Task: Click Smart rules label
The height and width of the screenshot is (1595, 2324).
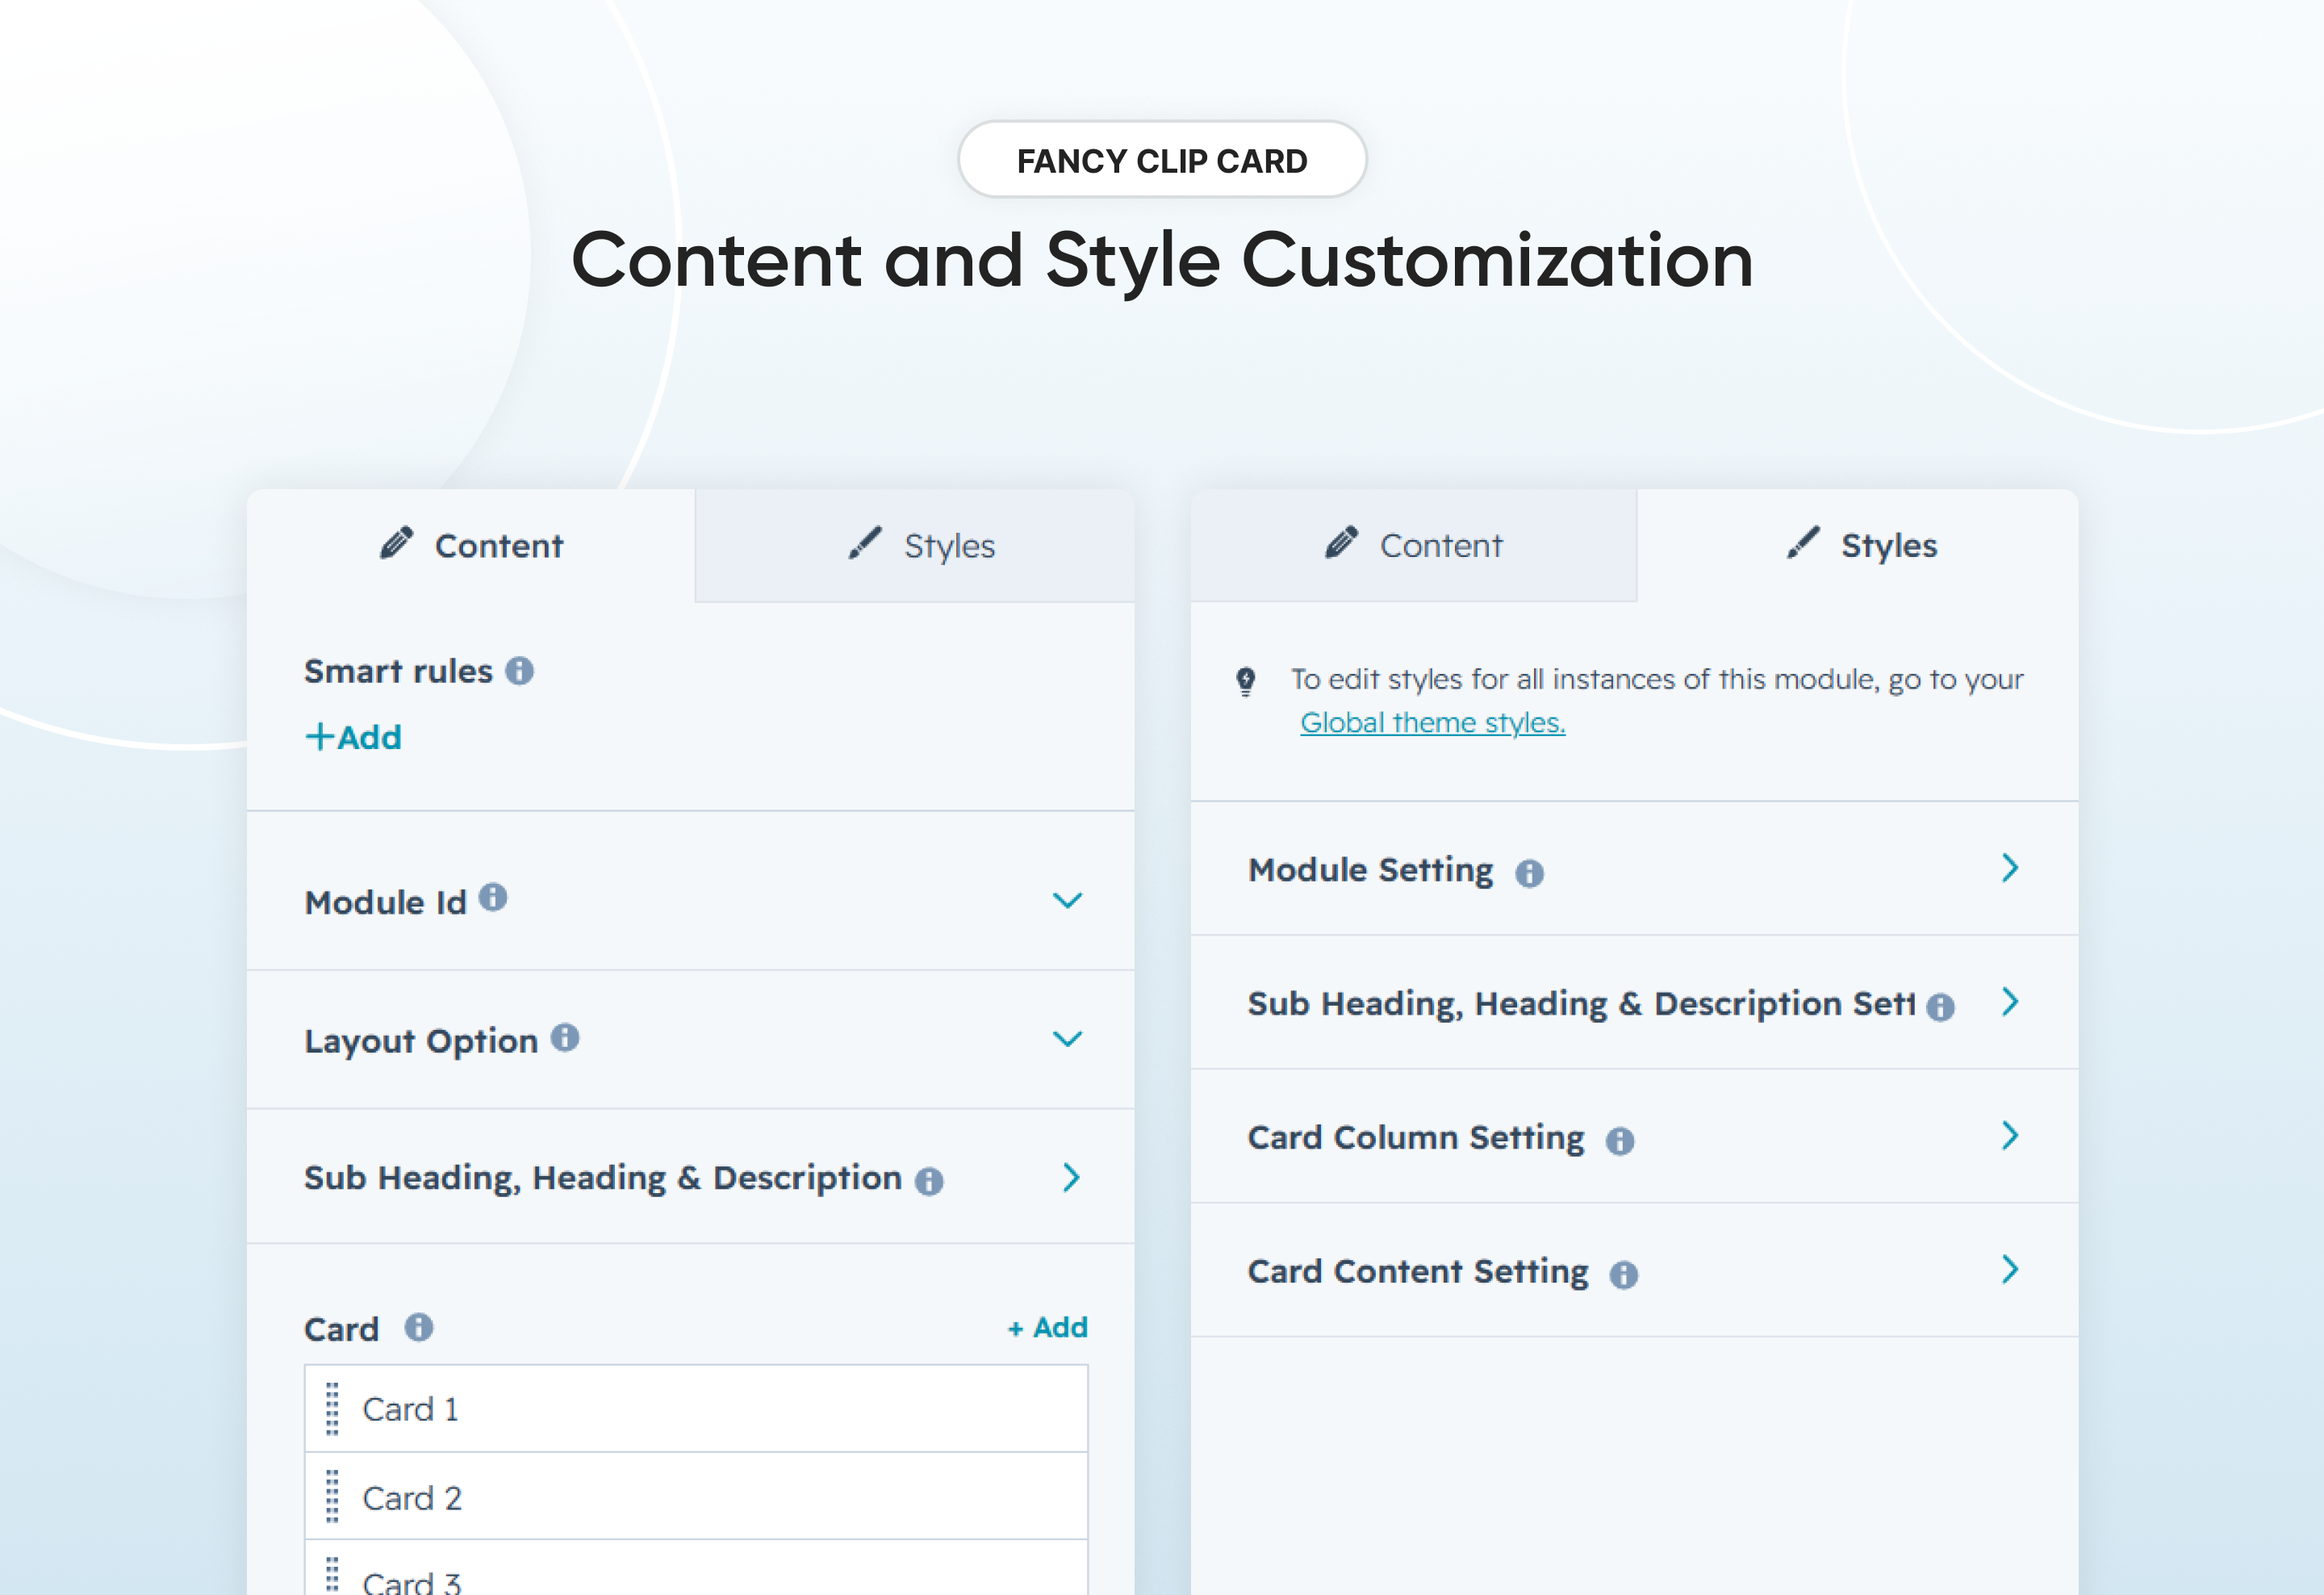Action: tap(398, 671)
